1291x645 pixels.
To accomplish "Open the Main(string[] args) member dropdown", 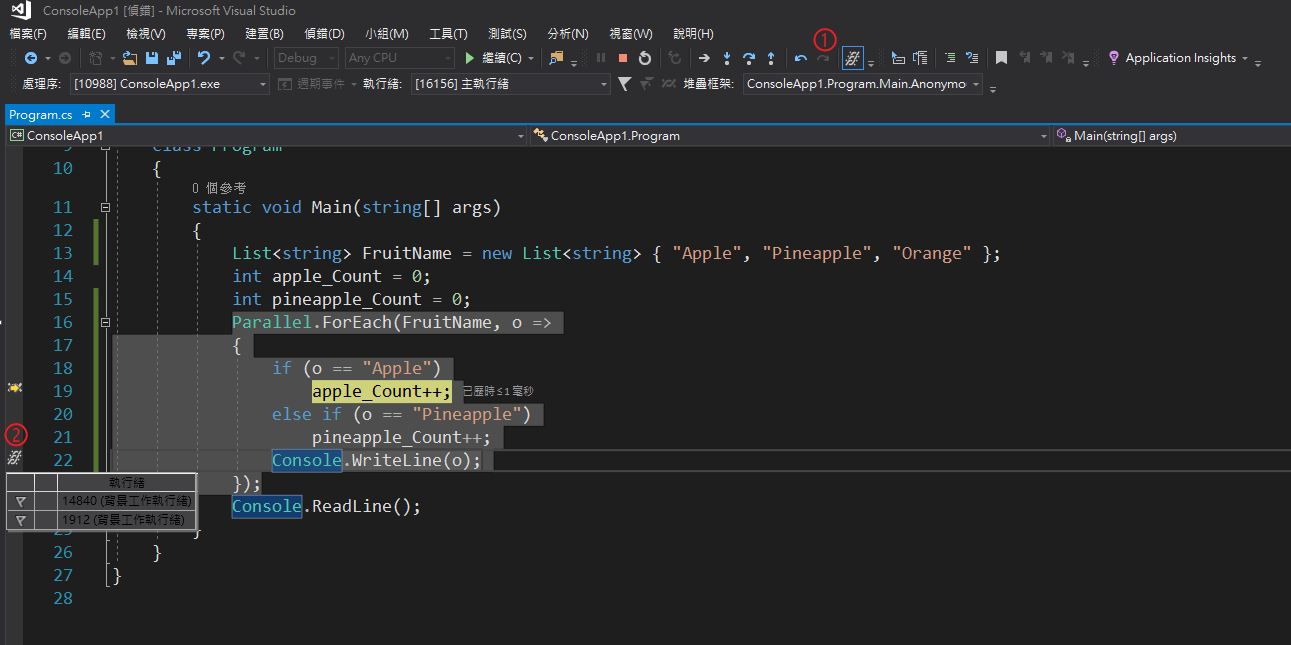I will pos(1171,135).
